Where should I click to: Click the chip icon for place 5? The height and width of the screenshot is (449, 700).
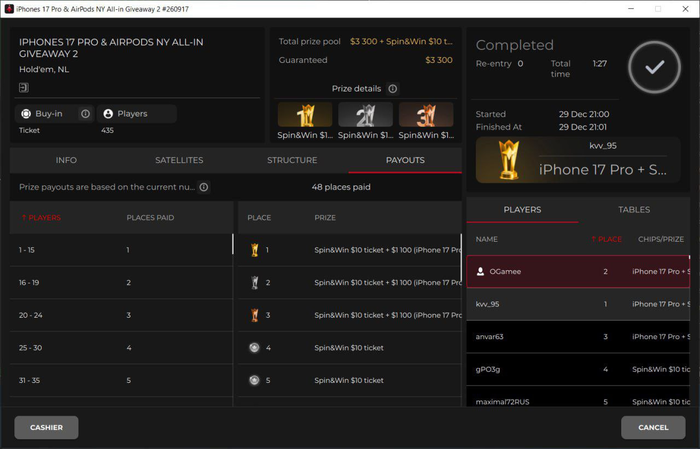coord(254,380)
